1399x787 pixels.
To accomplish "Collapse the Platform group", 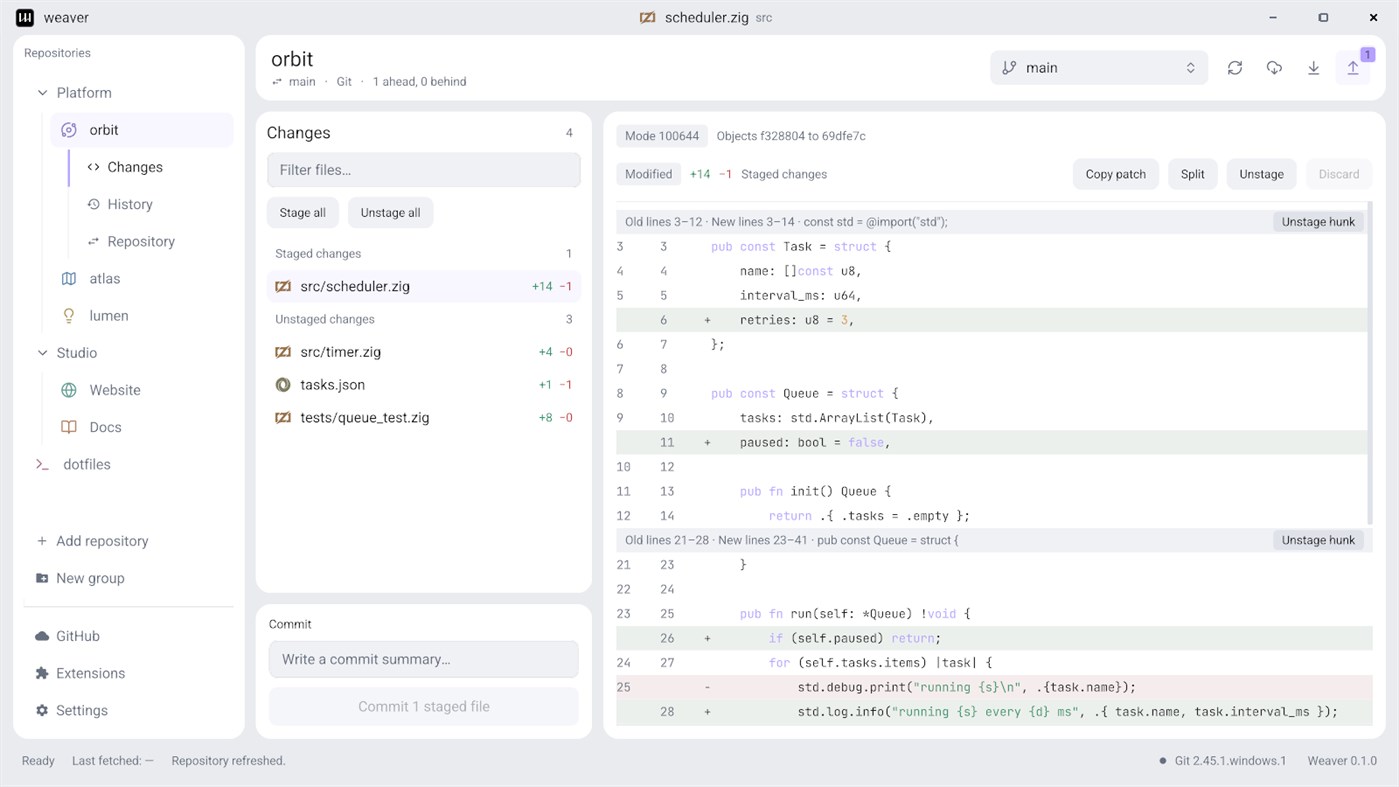I will [x=42, y=93].
